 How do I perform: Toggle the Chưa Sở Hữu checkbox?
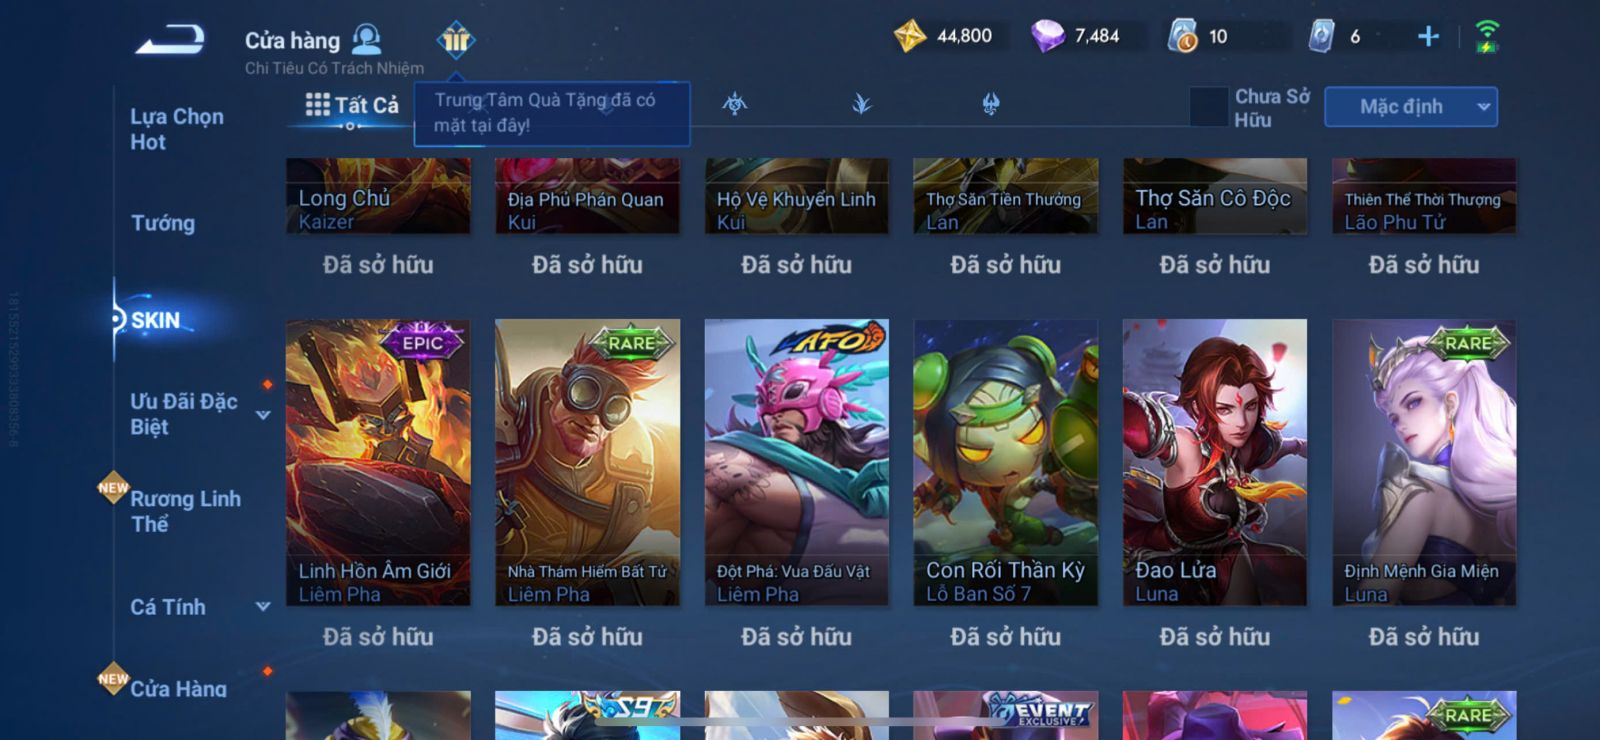[1209, 107]
